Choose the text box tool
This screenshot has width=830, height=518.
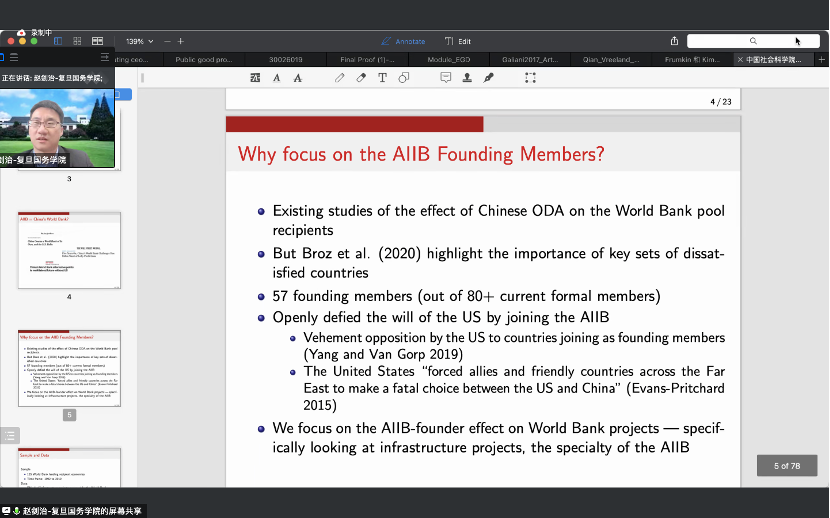(x=382, y=78)
